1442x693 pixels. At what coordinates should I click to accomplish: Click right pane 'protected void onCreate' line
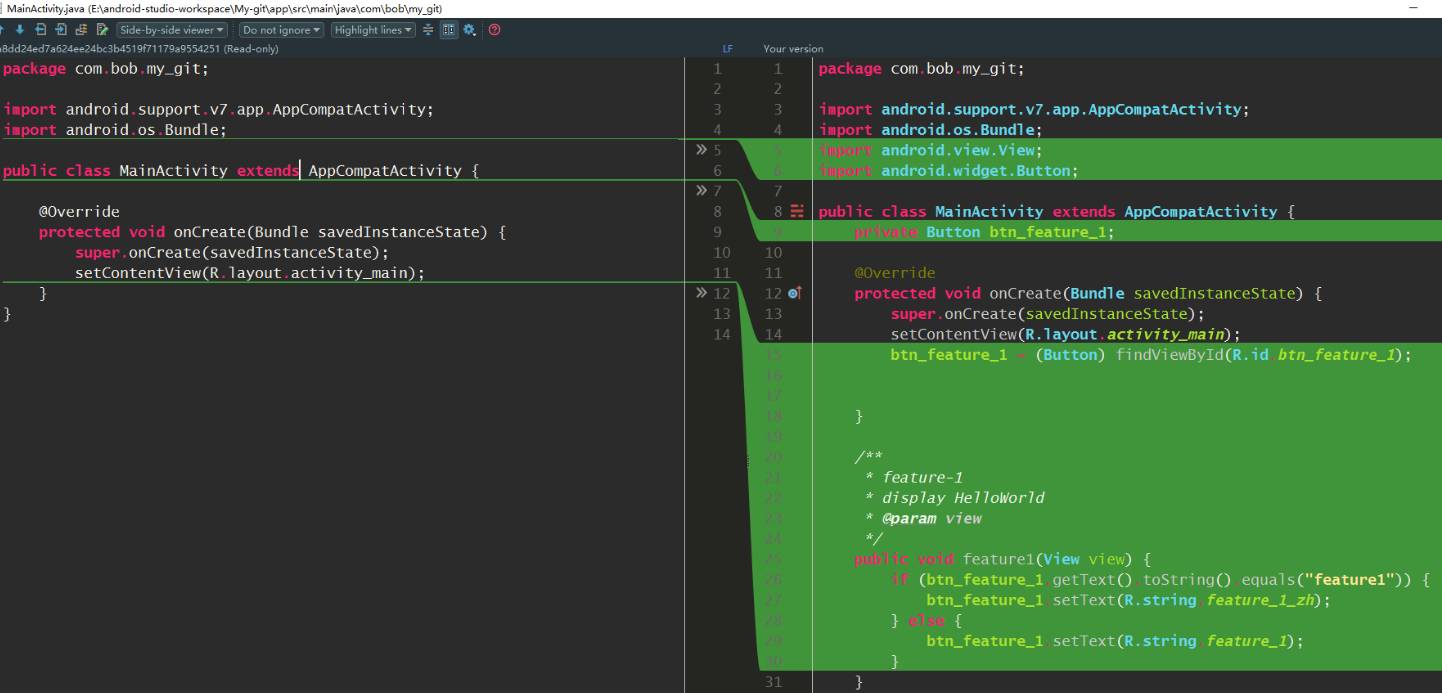coord(1088,294)
